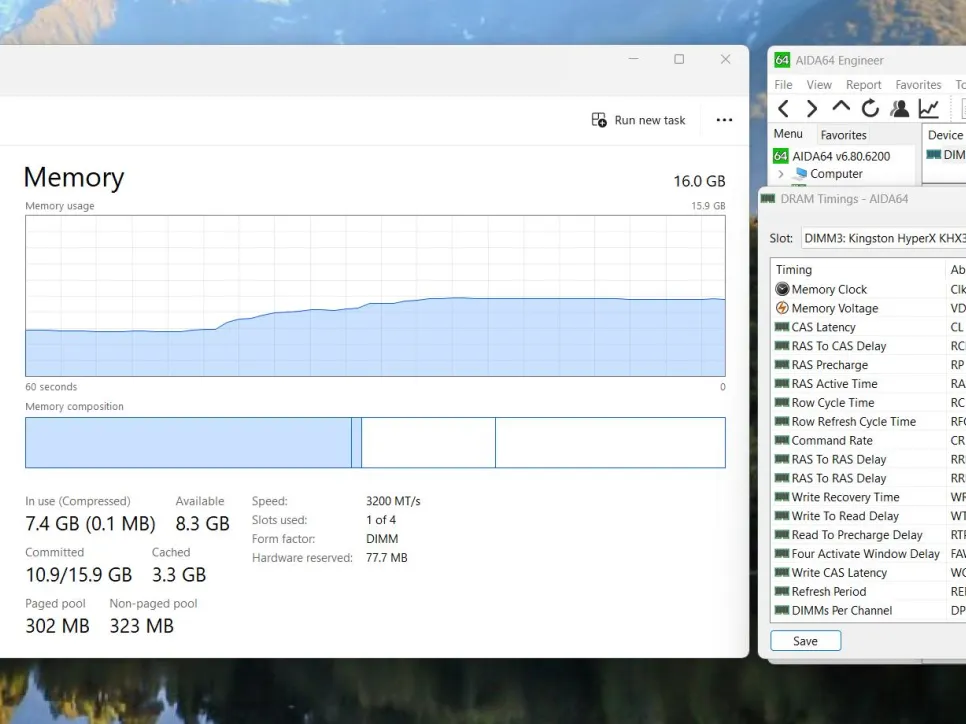Open the File menu in AIDA64
The height and width of the screenshot is (724, 966).
783,85
